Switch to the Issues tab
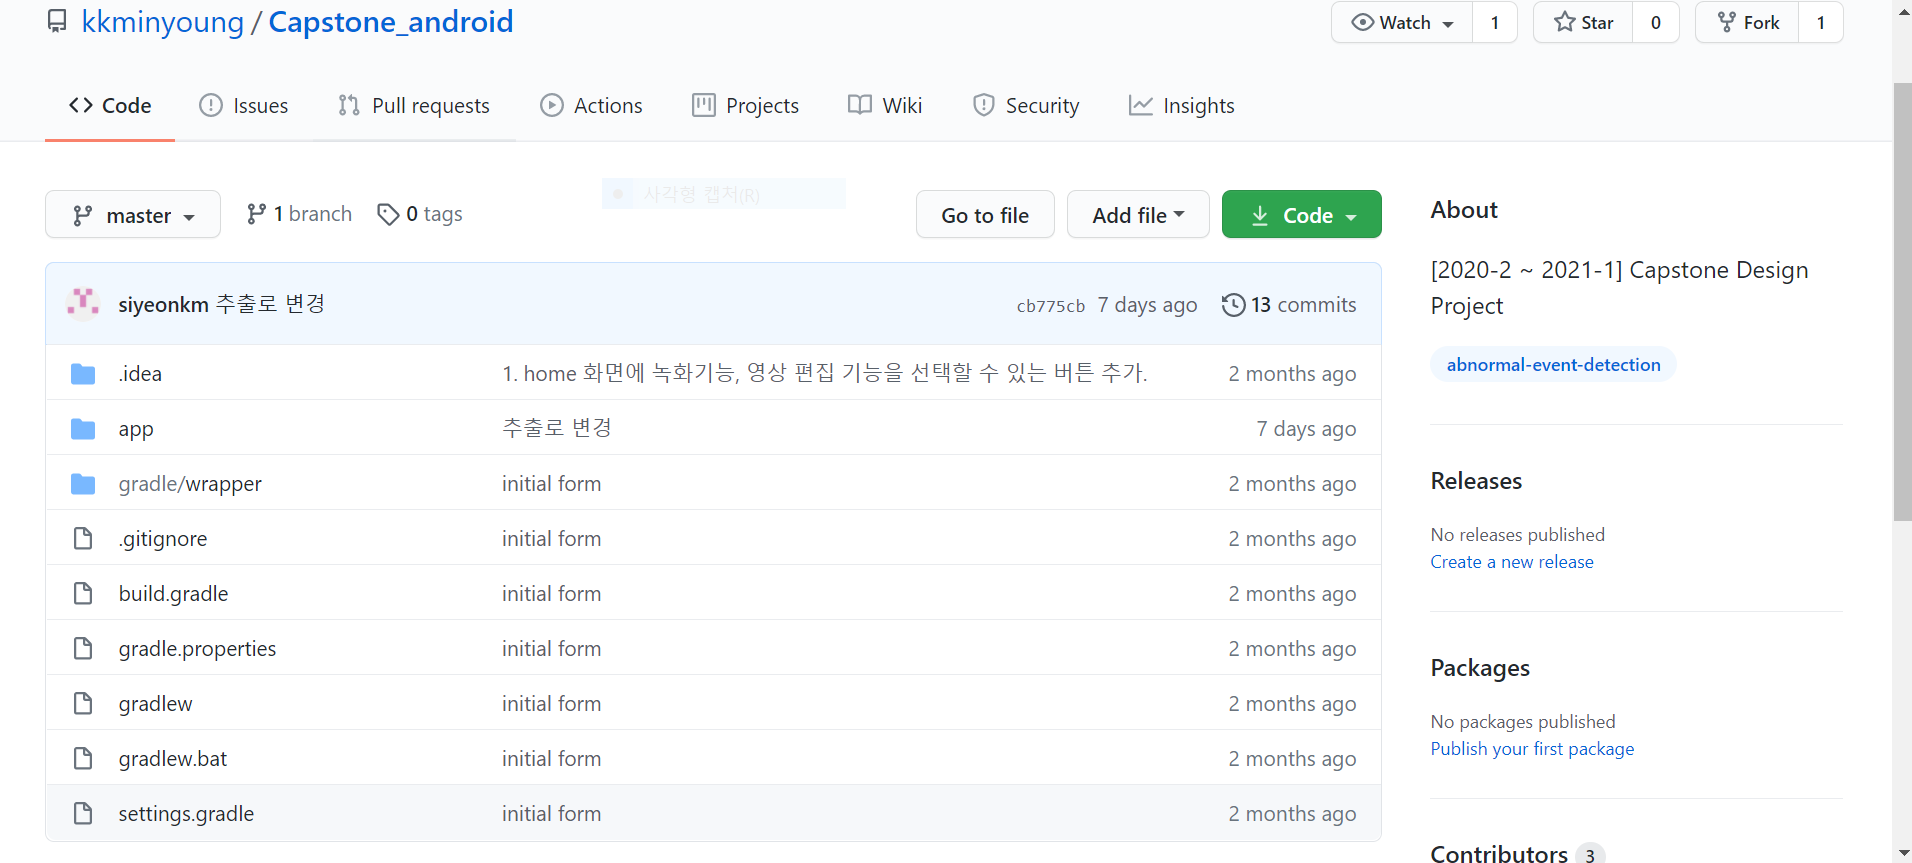1912x863 pixels. point(243,105)
